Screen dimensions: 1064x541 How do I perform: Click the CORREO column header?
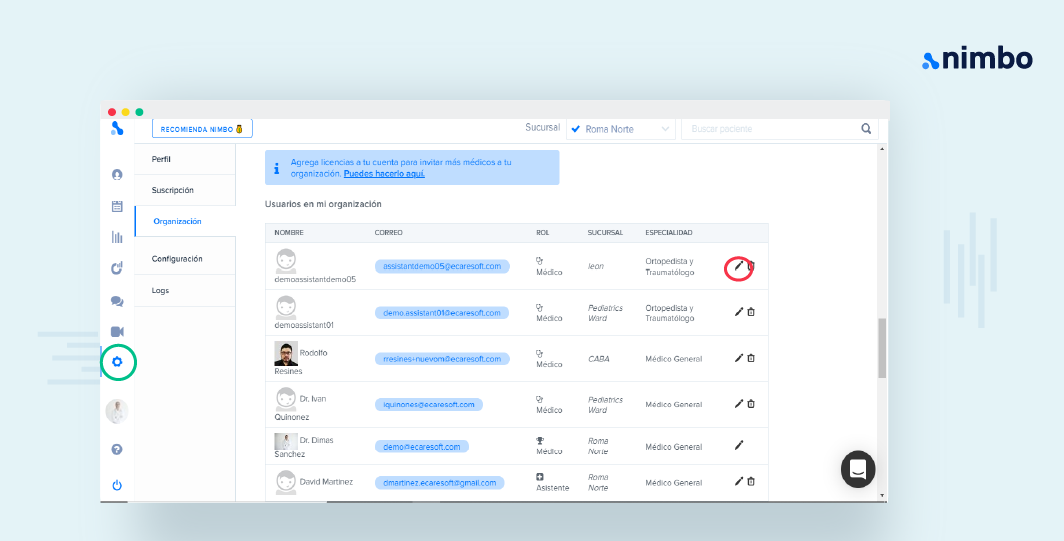pos(388,233)
